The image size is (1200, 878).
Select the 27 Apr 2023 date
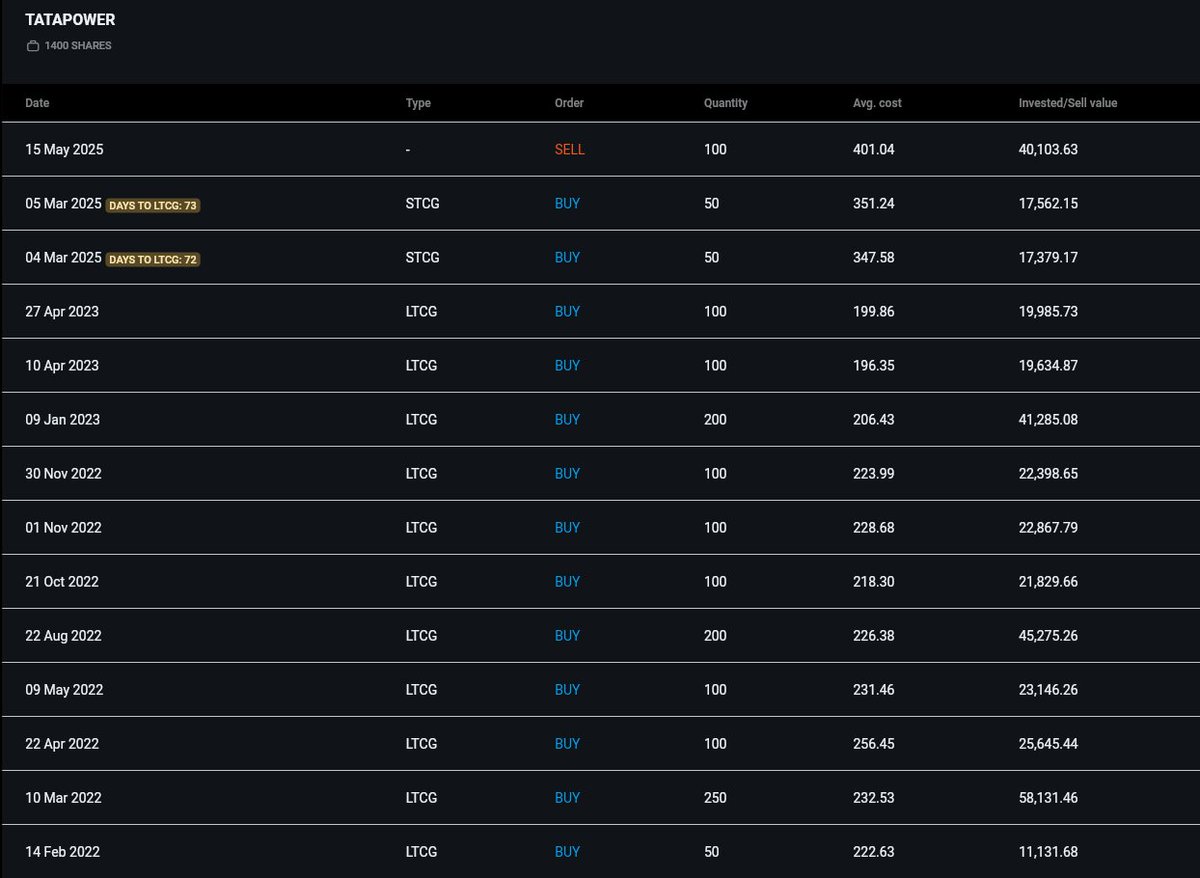click(62, 312)
